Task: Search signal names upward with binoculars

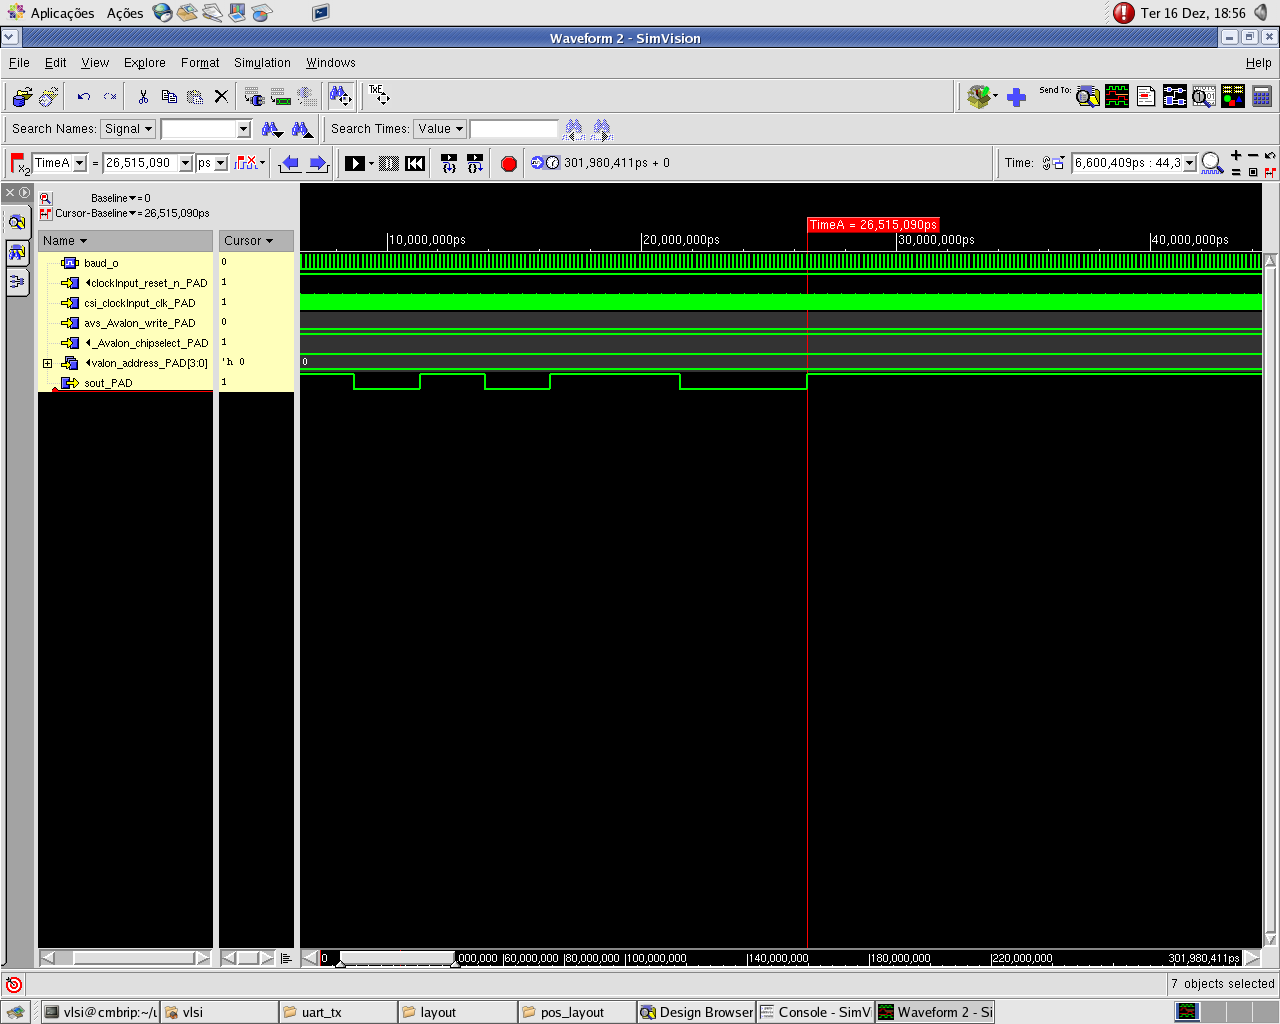Action: [301, 129]
